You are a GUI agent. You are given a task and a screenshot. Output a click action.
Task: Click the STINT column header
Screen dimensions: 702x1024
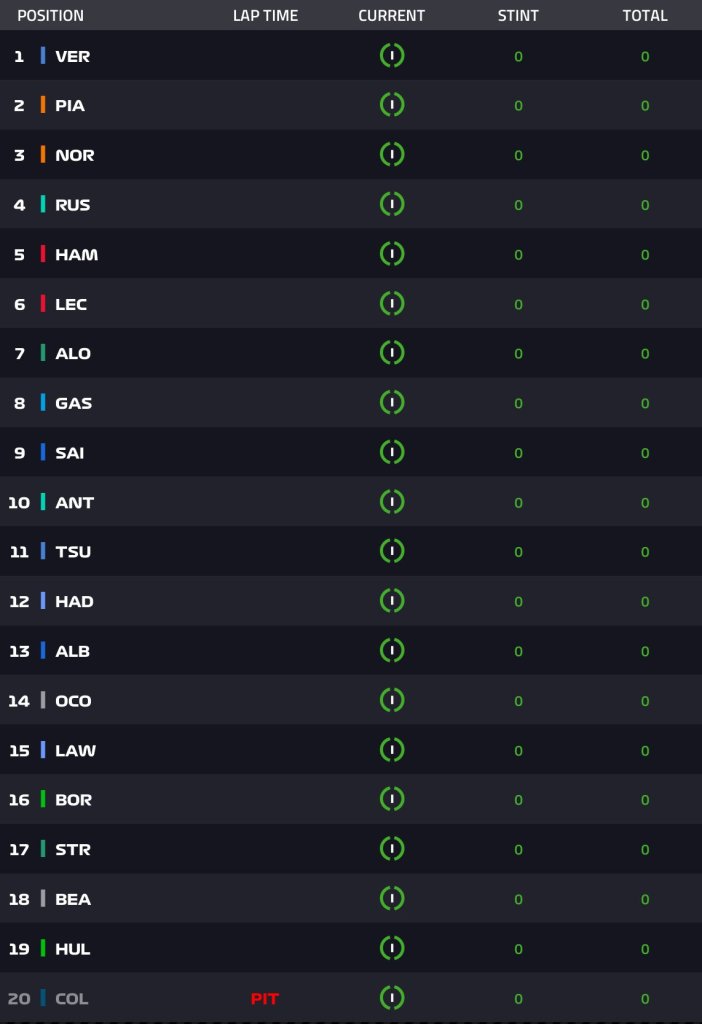pos(518,16)
